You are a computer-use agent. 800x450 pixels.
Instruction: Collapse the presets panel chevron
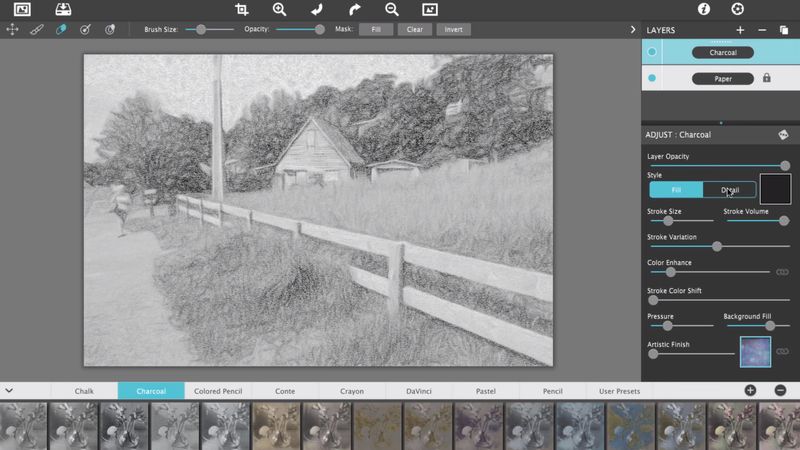(x=9, y=391)
